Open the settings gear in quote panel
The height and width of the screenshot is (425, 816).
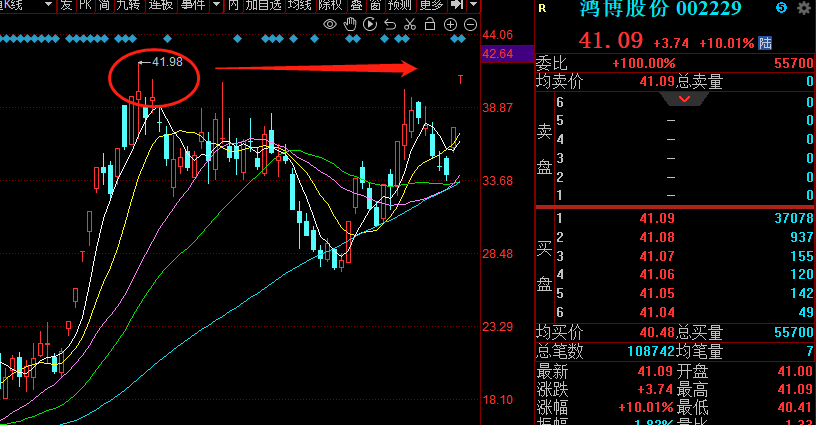805,9
